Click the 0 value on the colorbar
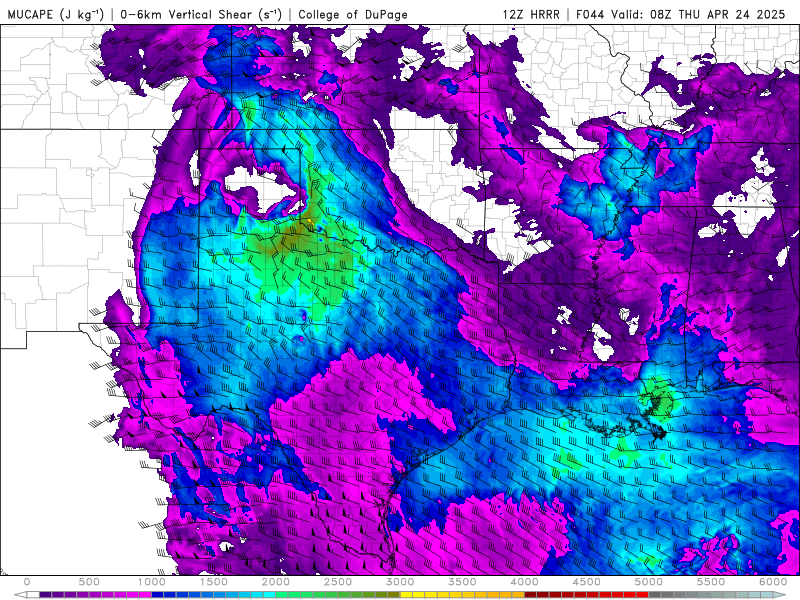 coord(27,582)
